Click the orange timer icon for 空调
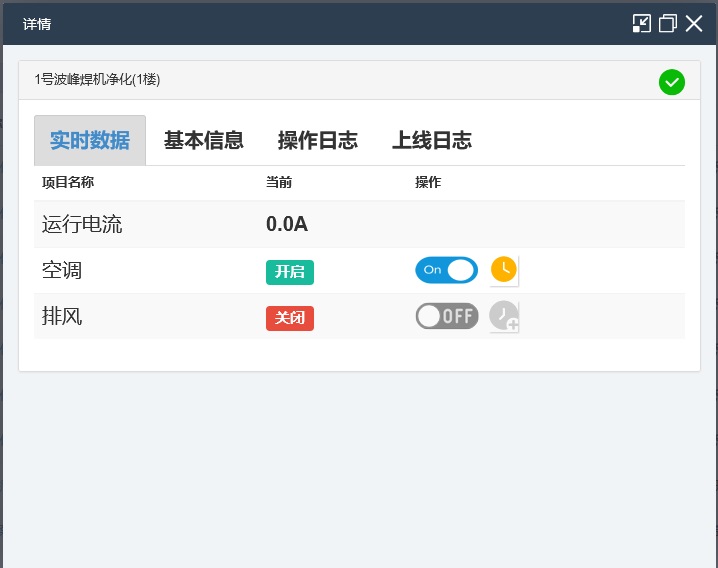Screen dimensions: 718x568 click(x=504, y=270)
